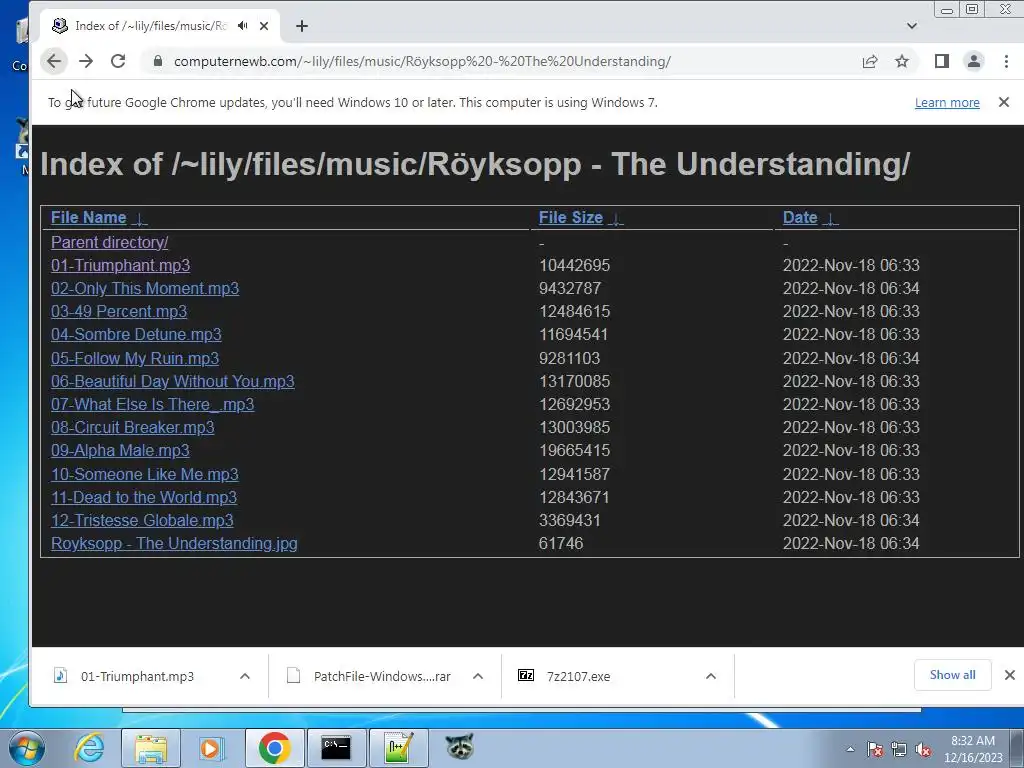
Task: Click Show all downloads button
Action: 952,675
